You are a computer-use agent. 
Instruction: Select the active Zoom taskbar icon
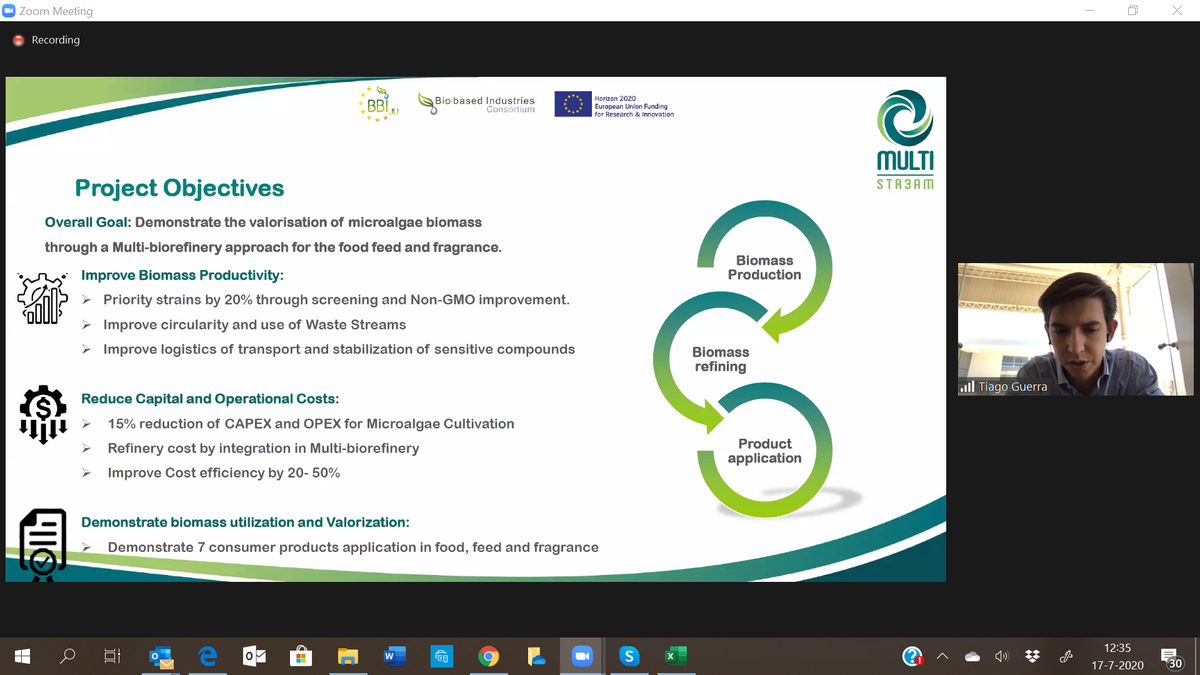point(582,656)
